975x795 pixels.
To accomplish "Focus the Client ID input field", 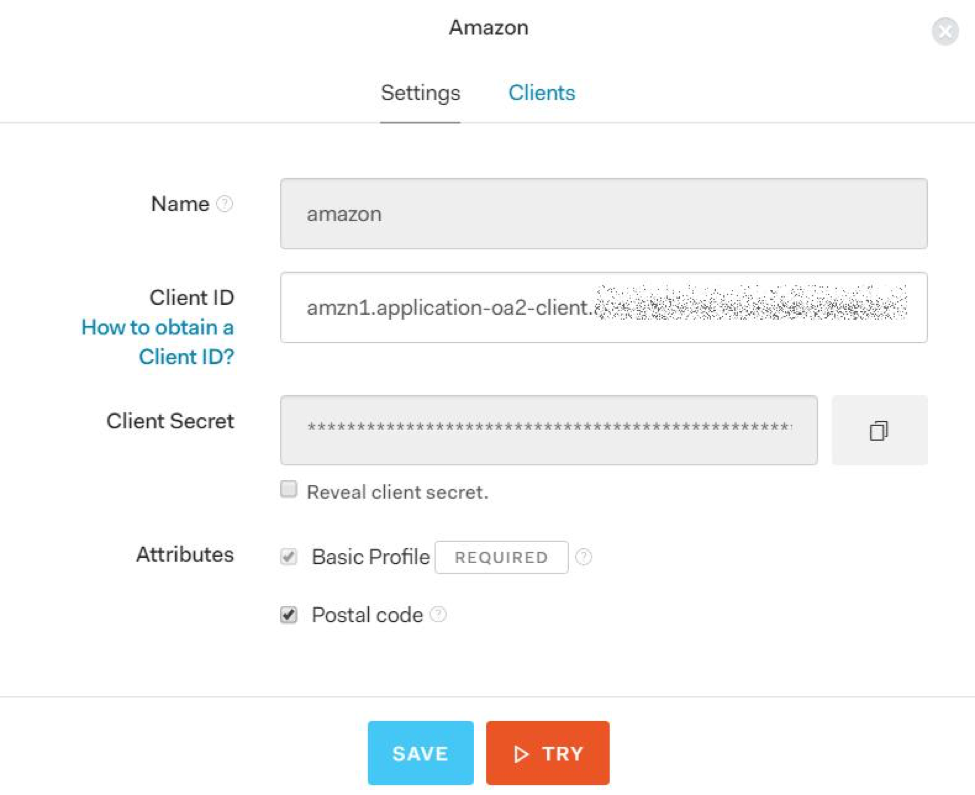I will 603,308.
